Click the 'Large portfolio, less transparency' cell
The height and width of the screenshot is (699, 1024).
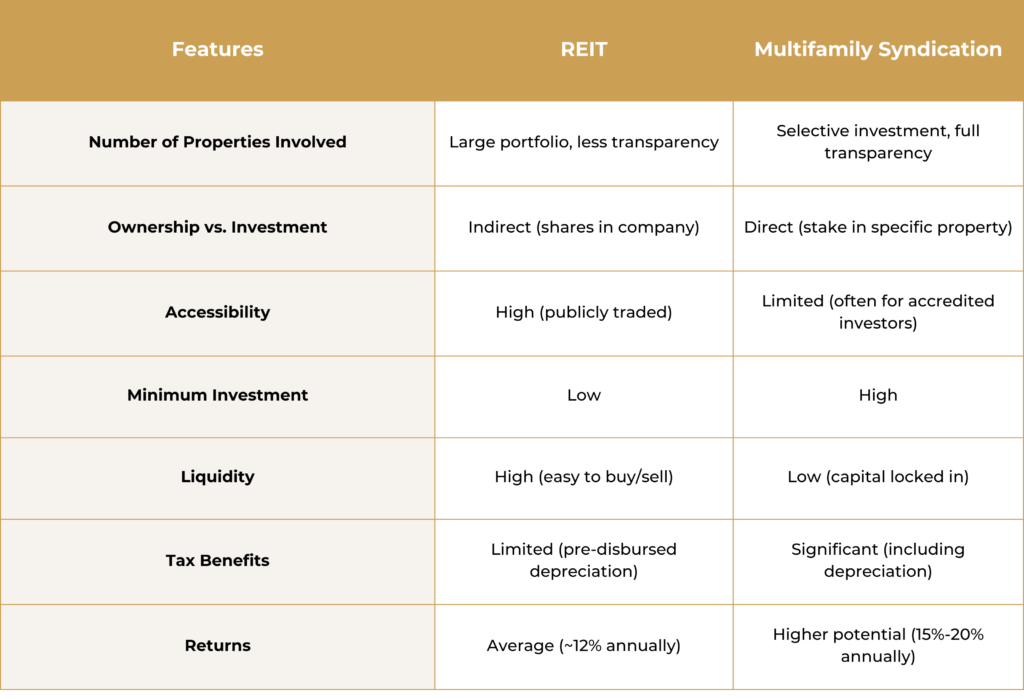pyautogui.click(x=584, y=142)
